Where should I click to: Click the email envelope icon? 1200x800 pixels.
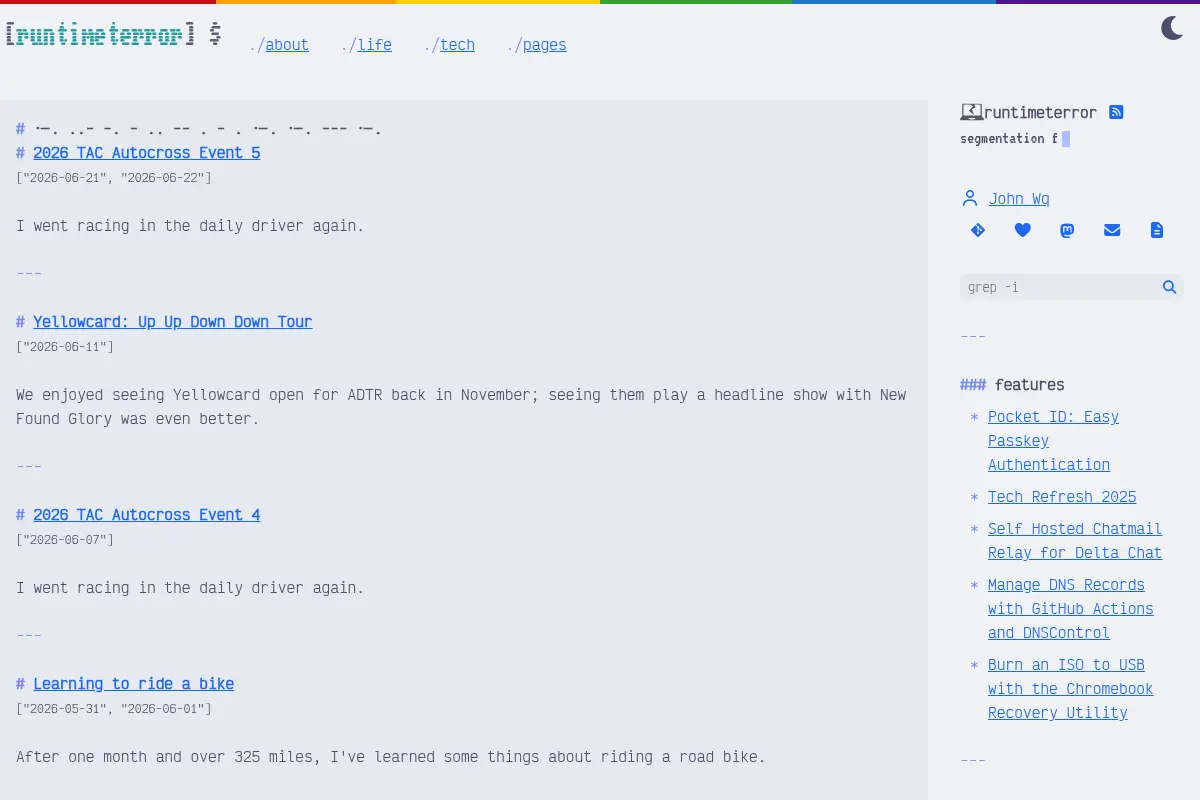click(1112, 230)
